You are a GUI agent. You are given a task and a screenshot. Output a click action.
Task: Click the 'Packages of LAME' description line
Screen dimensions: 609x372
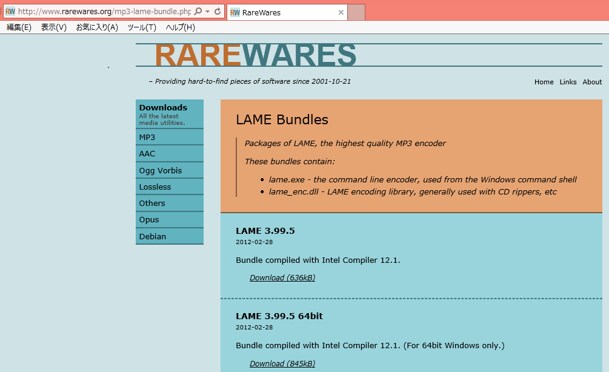pos(345,143)
